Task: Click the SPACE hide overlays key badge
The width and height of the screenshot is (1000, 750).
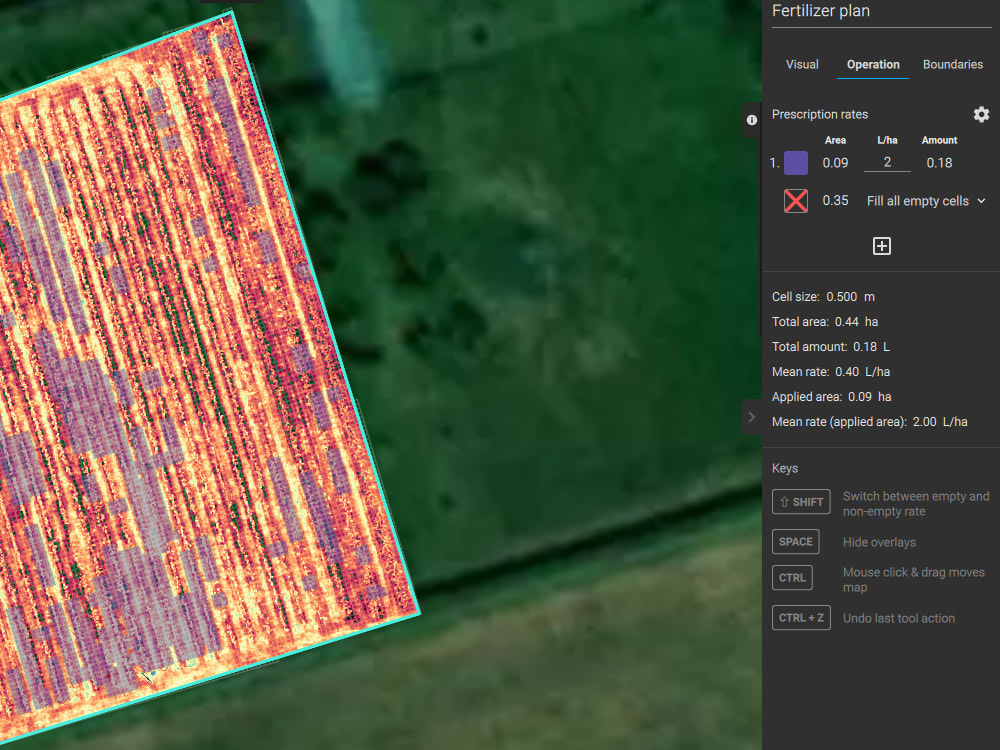Action: tap(795, 541)
